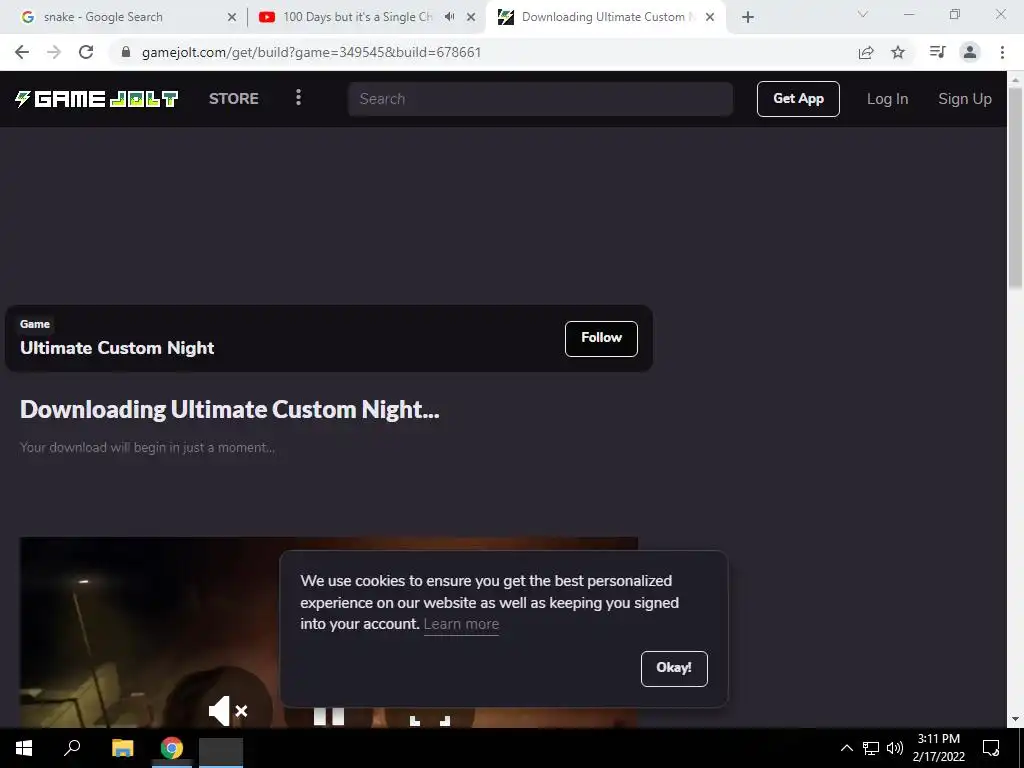Close the Game Jolt download tab
The image size is (1024, 768).
[x=710, y=18]
